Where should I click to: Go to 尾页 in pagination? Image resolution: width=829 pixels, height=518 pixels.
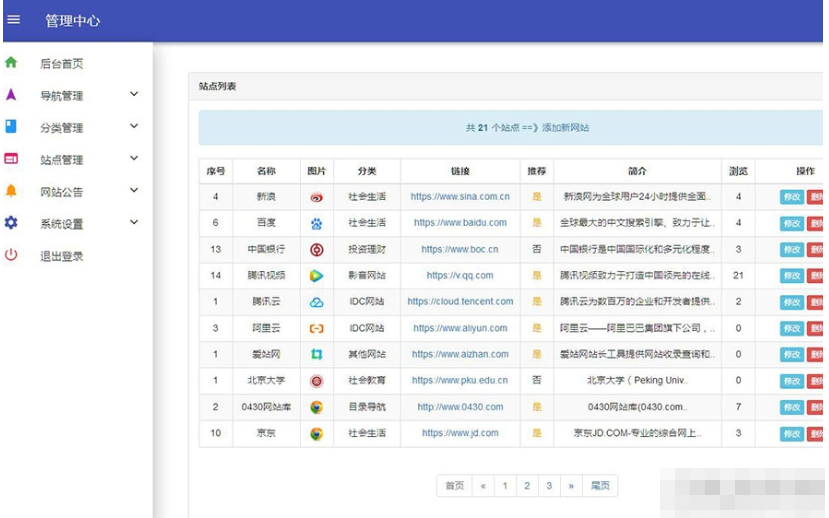click(x=600, y=486)
